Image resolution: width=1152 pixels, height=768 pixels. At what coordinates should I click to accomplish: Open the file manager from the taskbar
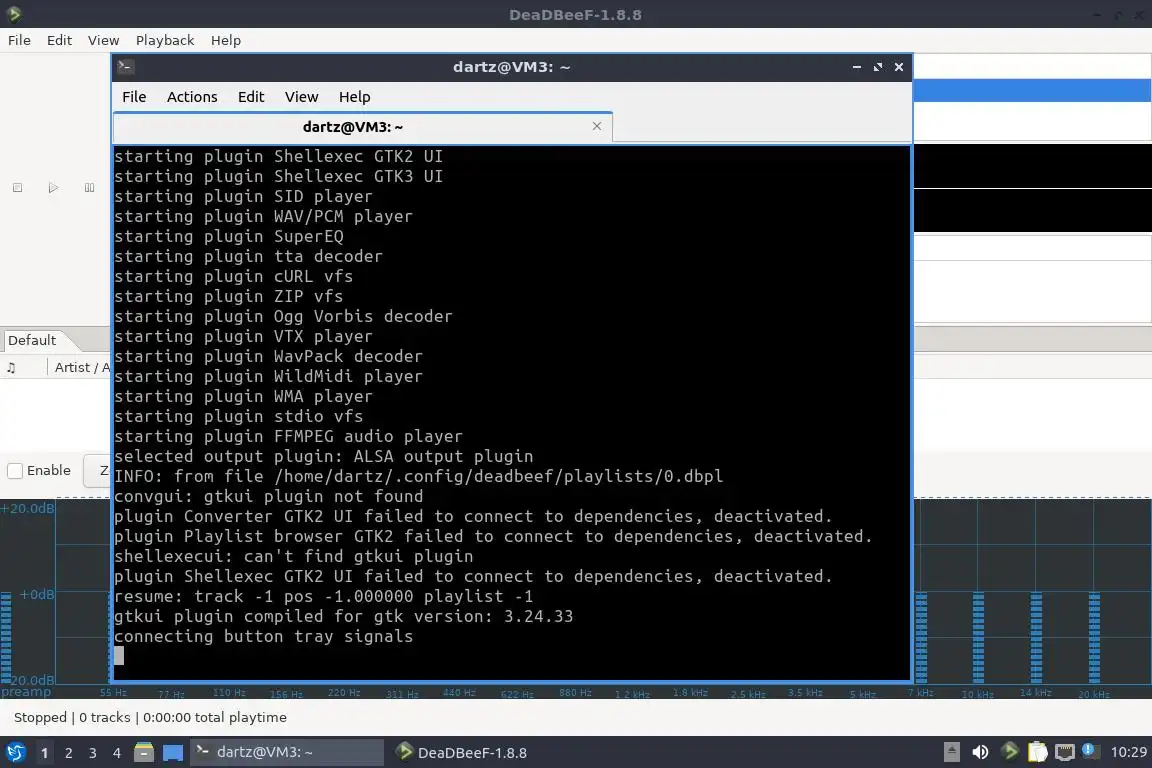coord(144,753)
